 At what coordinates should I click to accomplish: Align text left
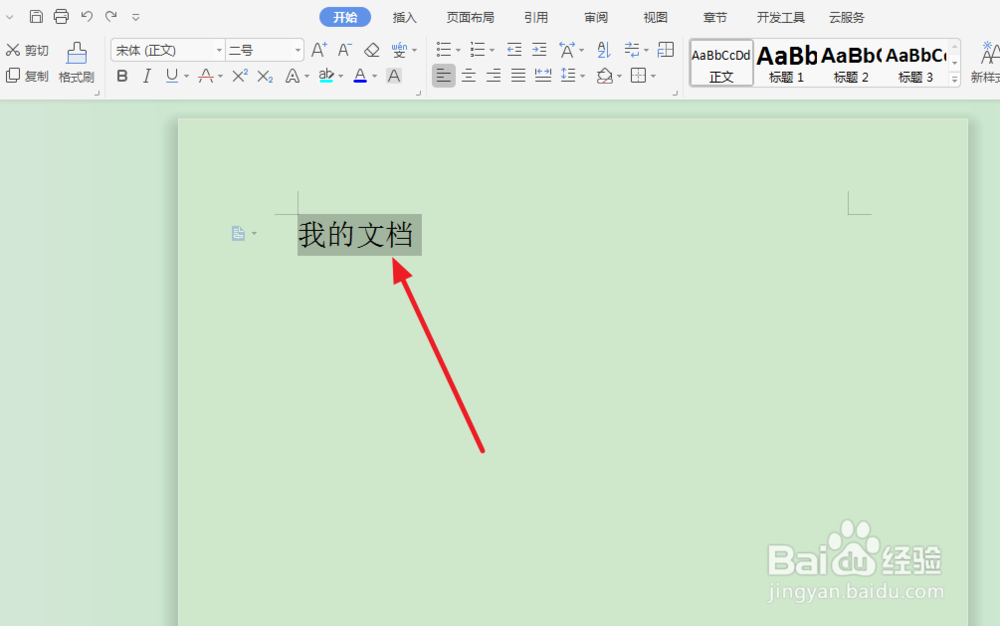click(x=444, y=76)
